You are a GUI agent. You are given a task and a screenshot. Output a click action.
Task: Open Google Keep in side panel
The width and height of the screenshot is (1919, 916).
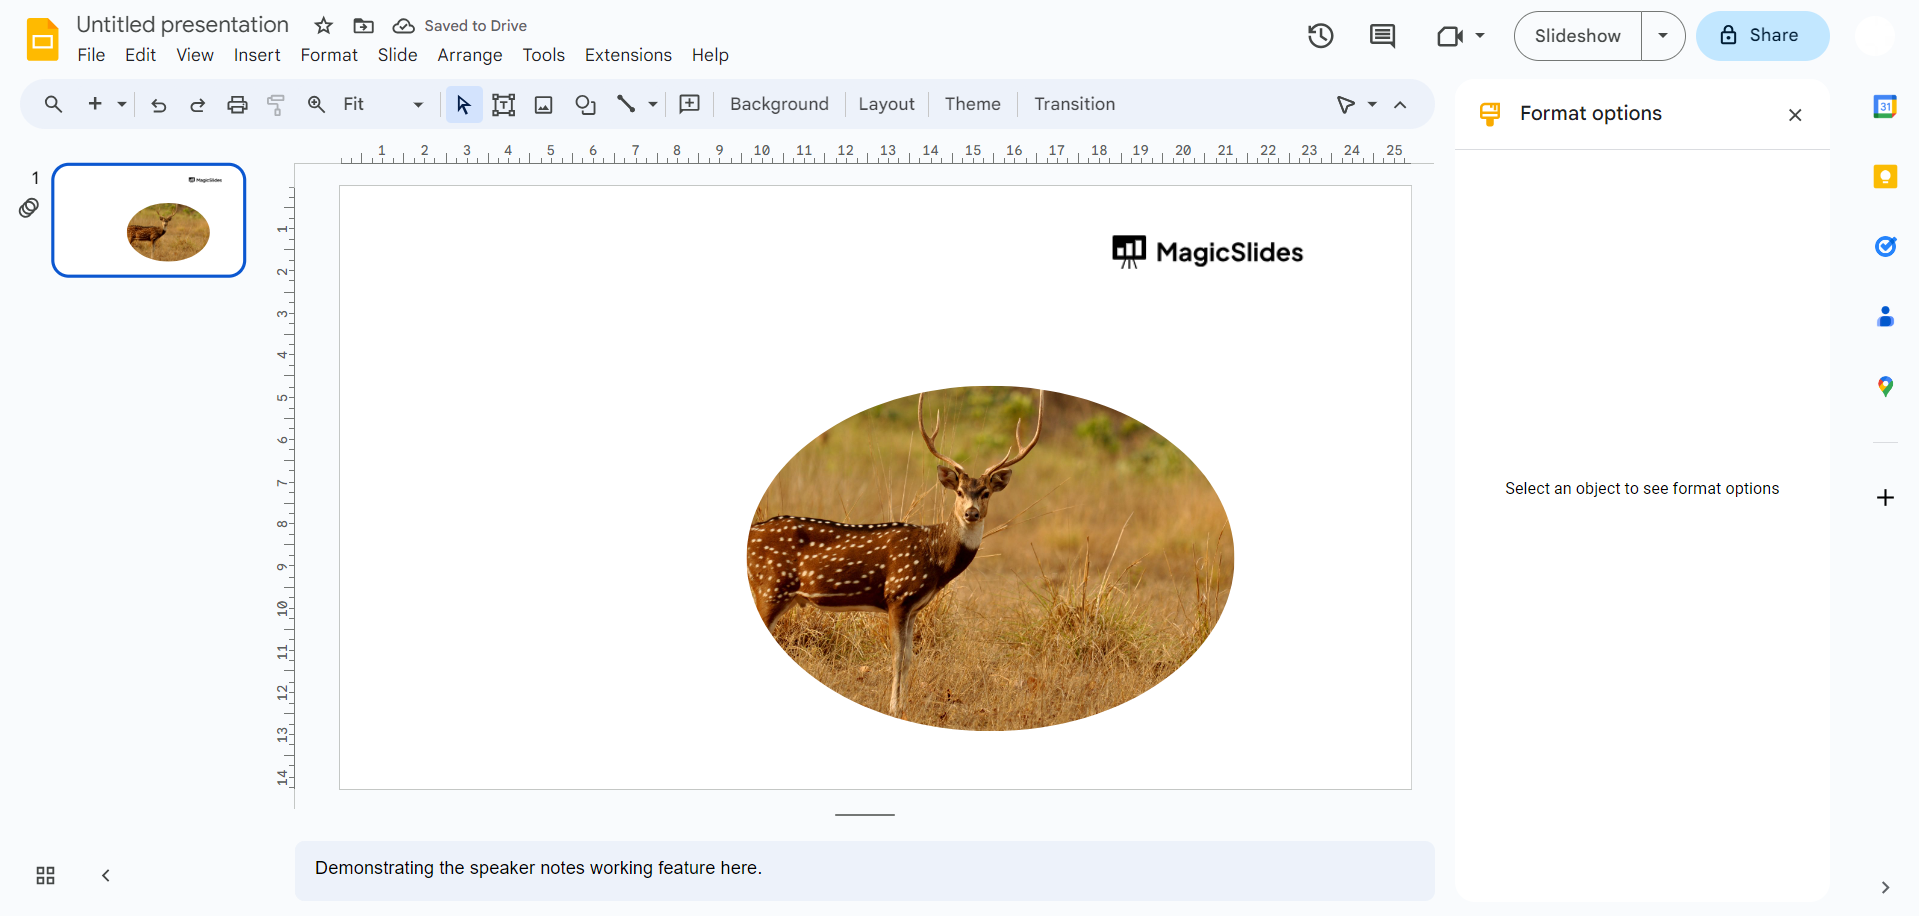[x=1885, y=177]
